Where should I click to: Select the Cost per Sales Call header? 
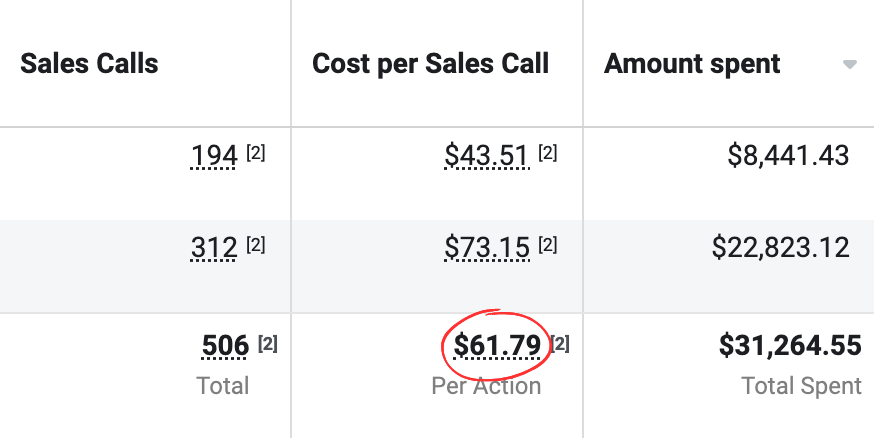(x=431, y=64)
